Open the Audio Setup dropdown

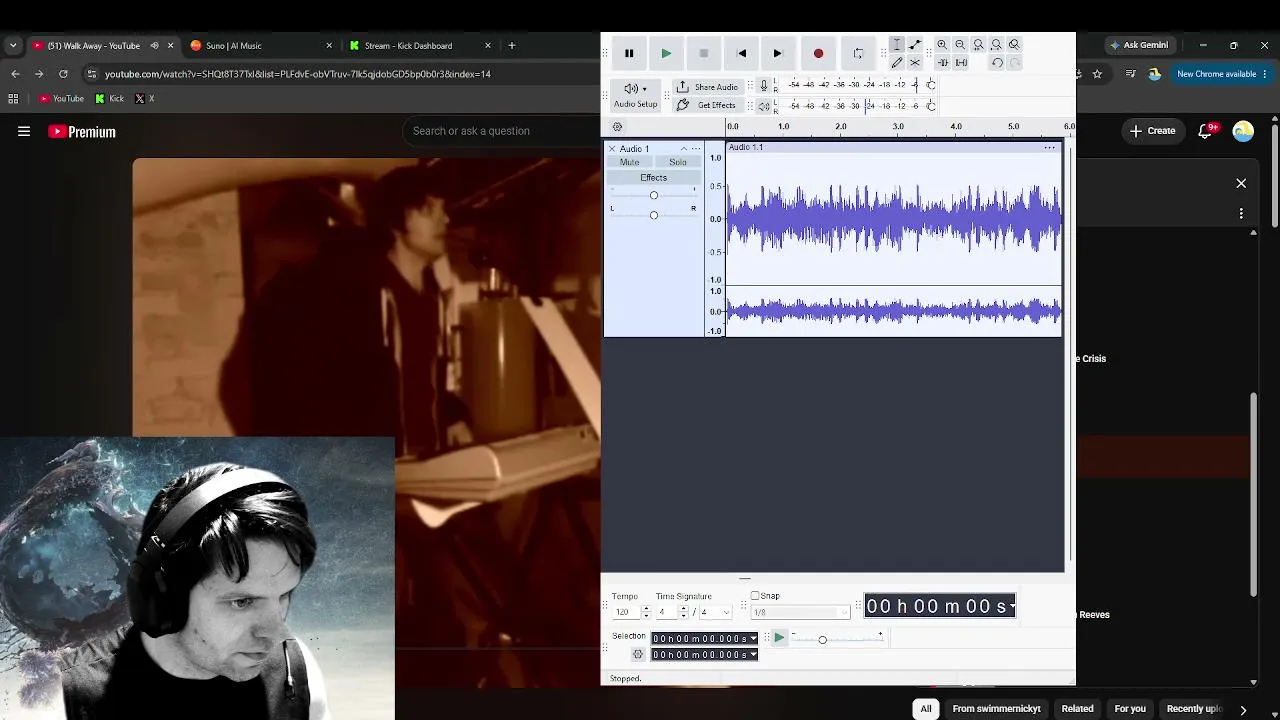[x=636, y=95]
